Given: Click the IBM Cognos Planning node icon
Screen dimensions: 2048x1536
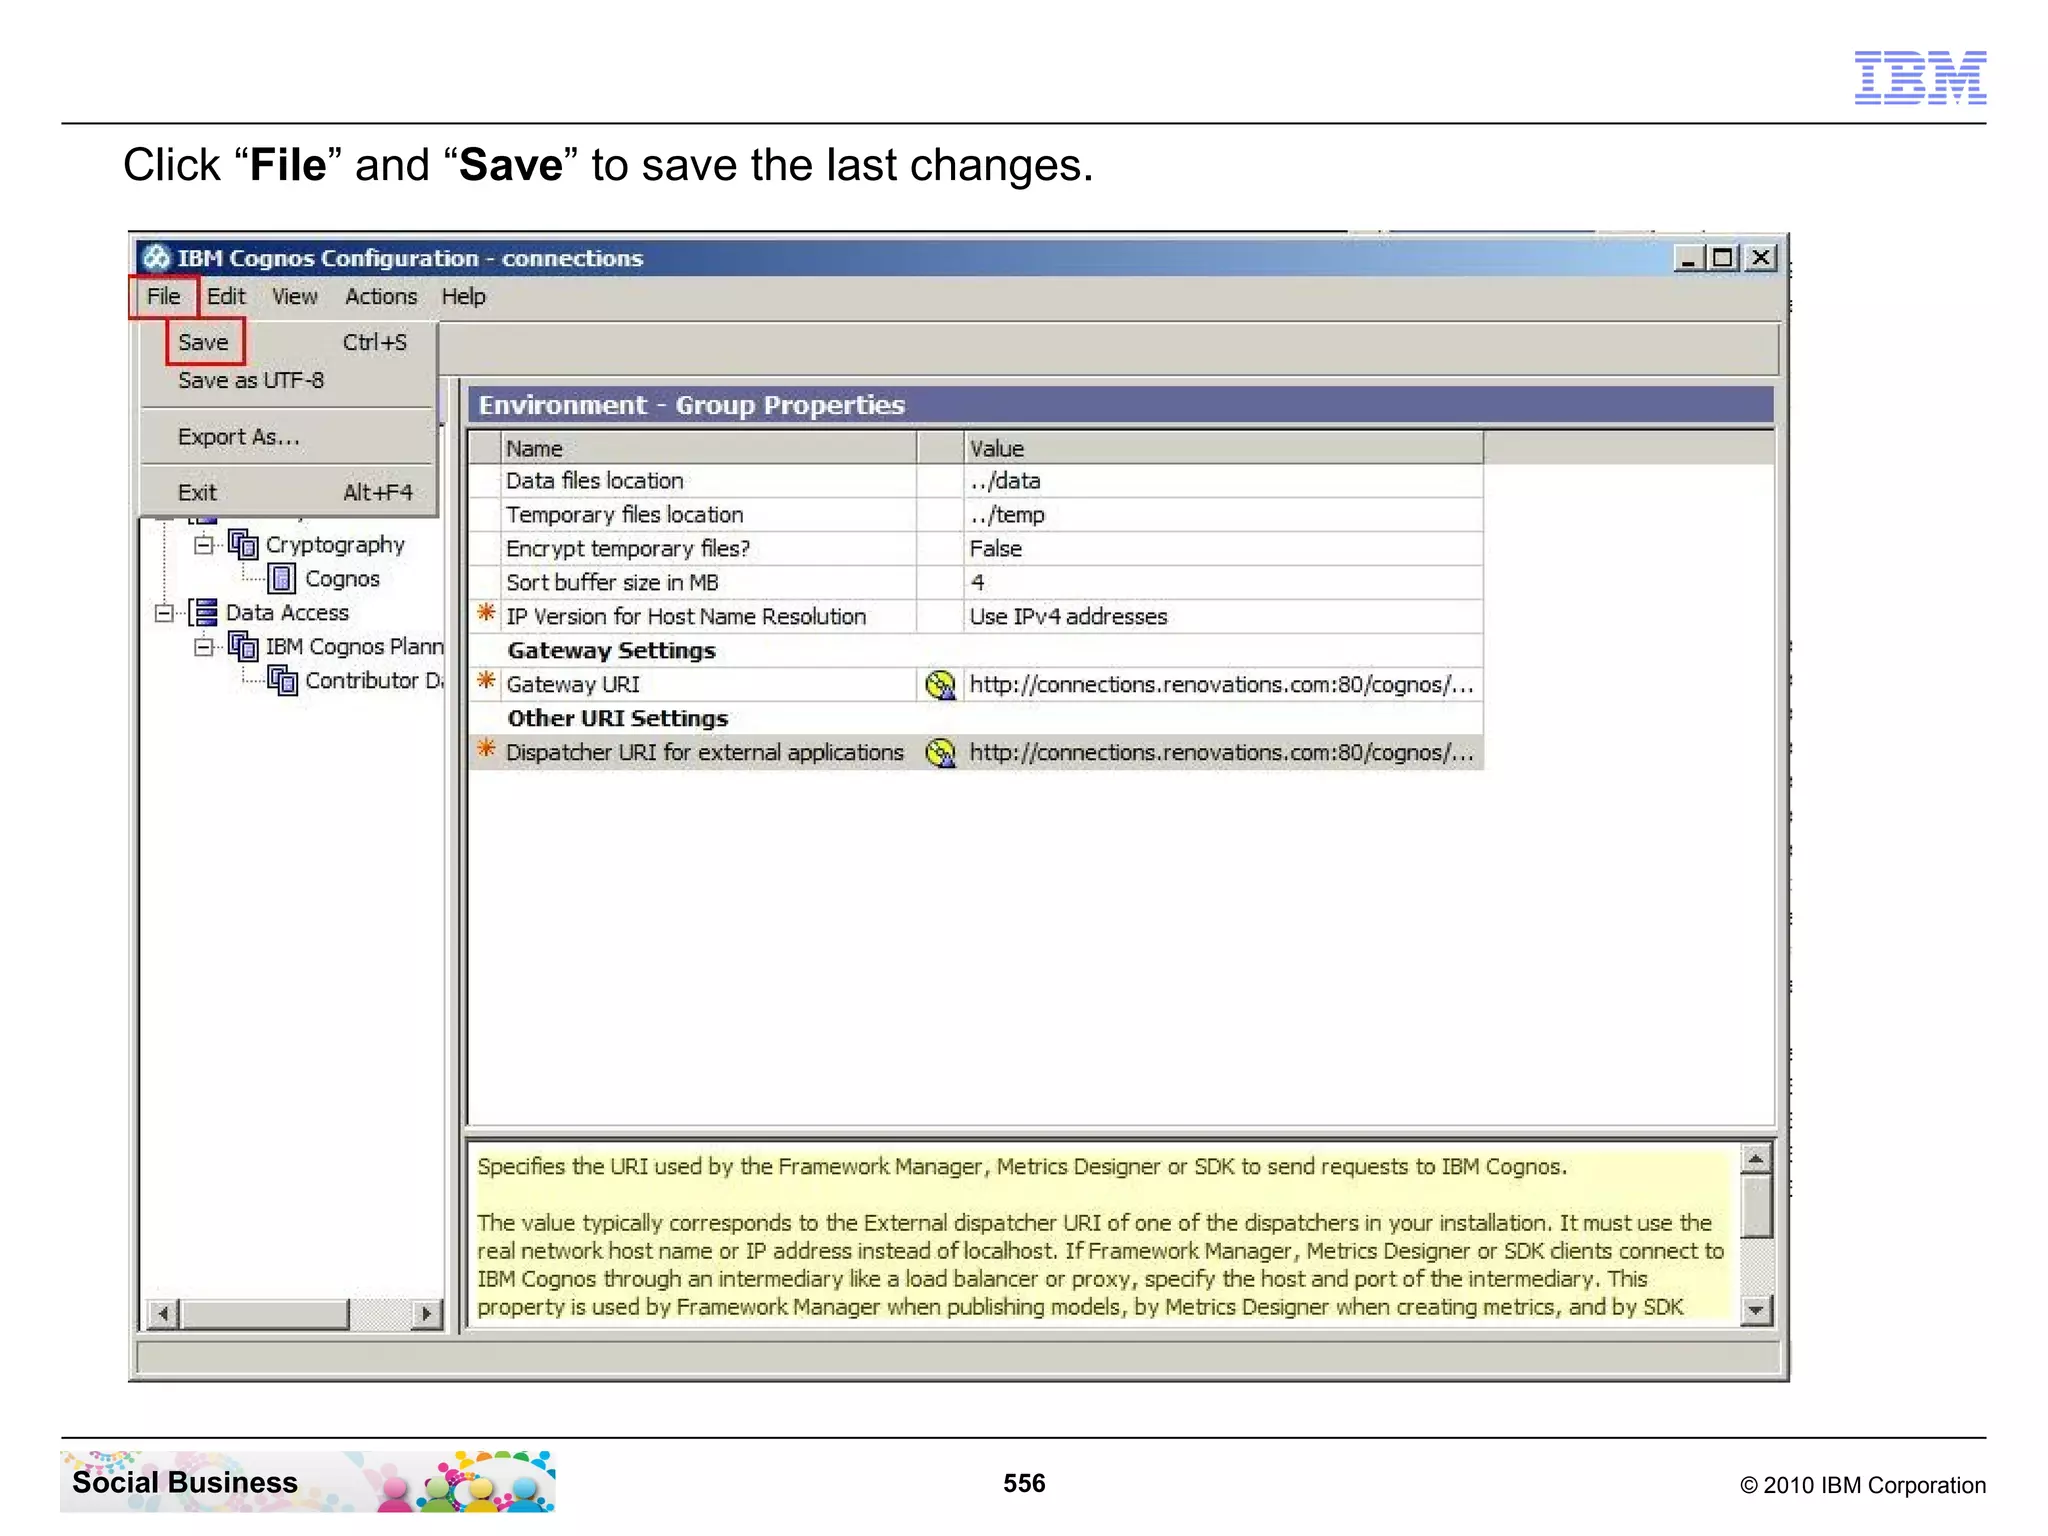Looking at the screenshot, I should coord(243,647).
